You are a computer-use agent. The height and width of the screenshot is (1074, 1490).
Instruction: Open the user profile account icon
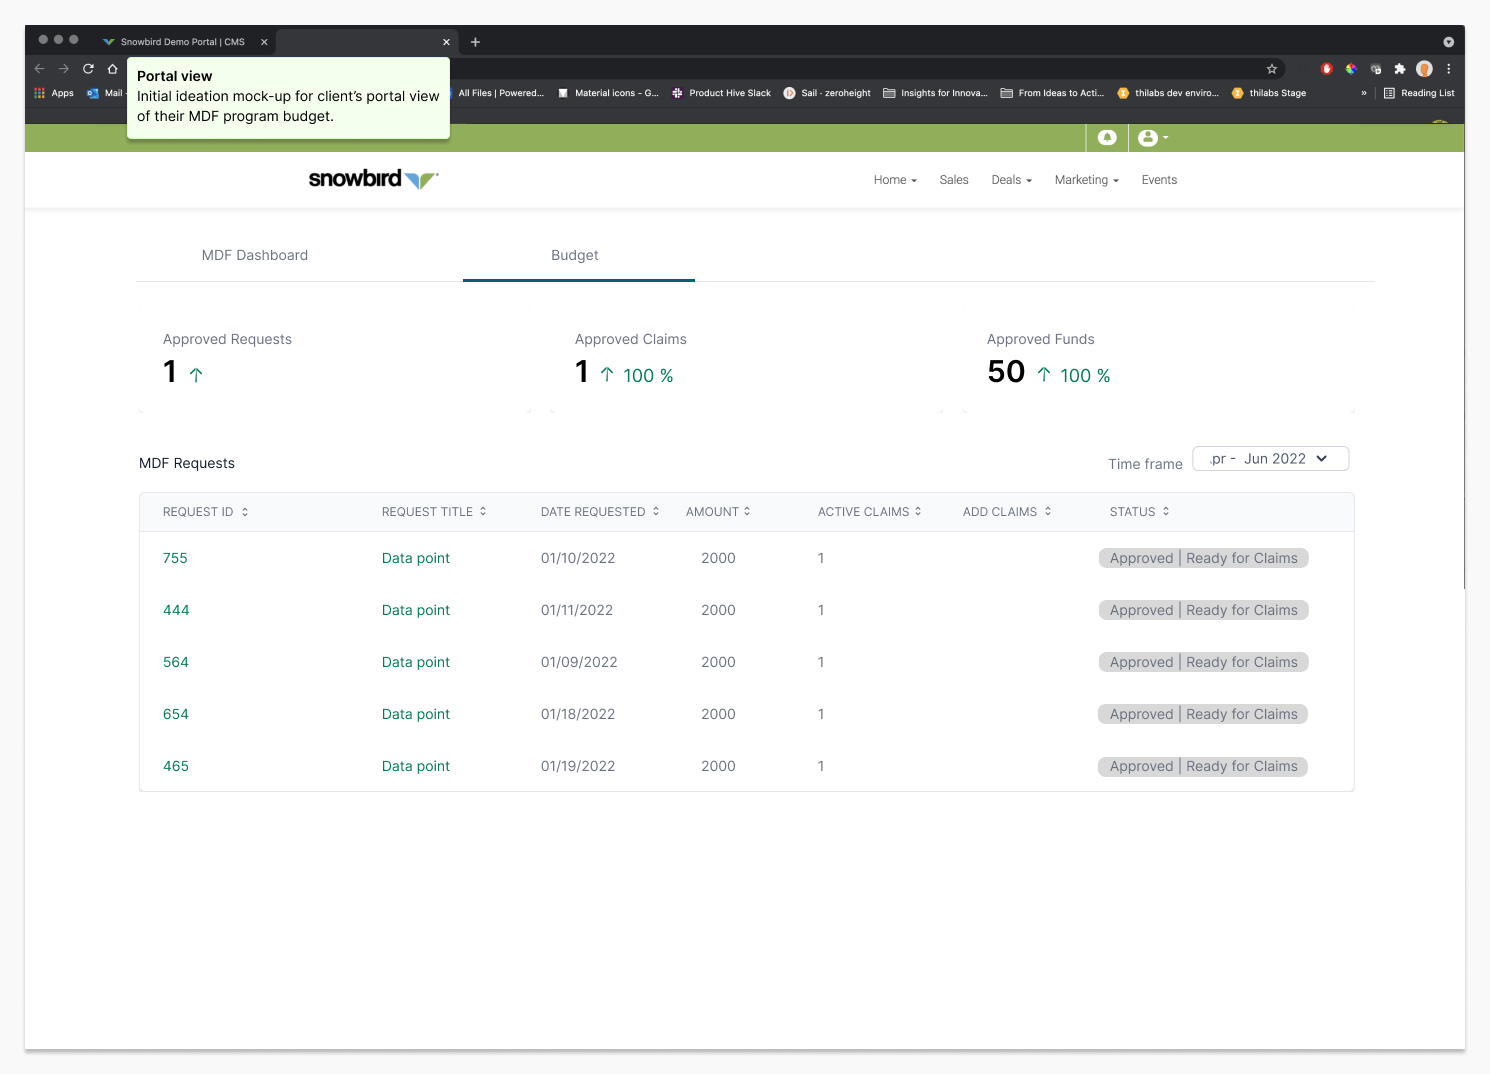(x=1149, y=138)
